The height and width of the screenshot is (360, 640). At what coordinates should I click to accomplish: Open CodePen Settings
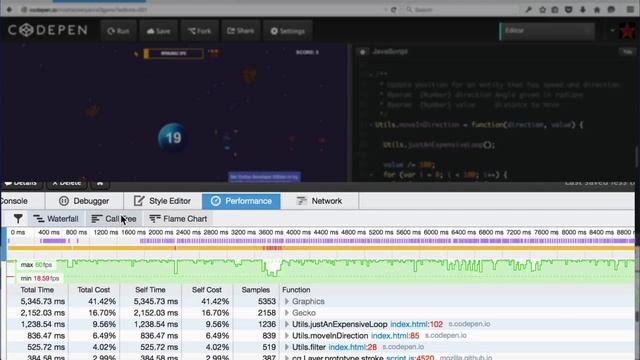coord(288,31)
